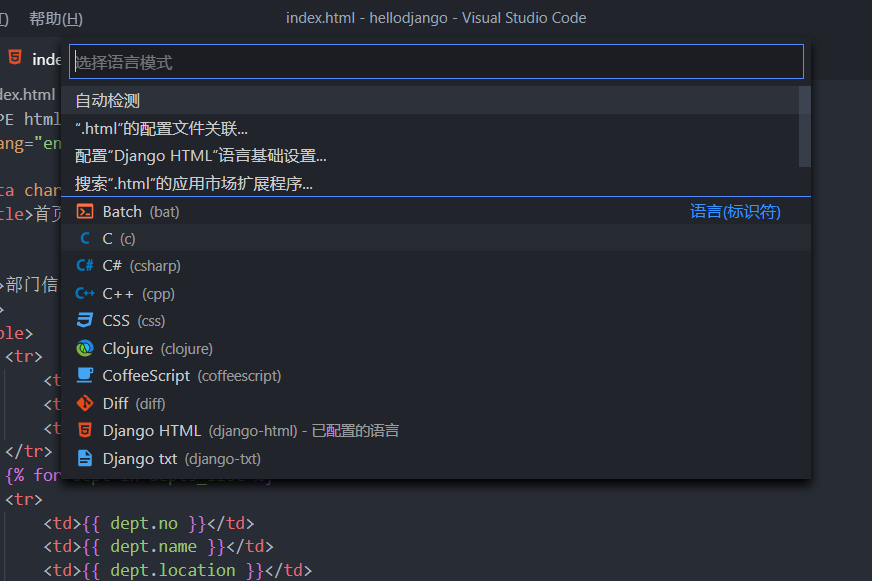Focus the language mode search box

click(x=437, y=62)
